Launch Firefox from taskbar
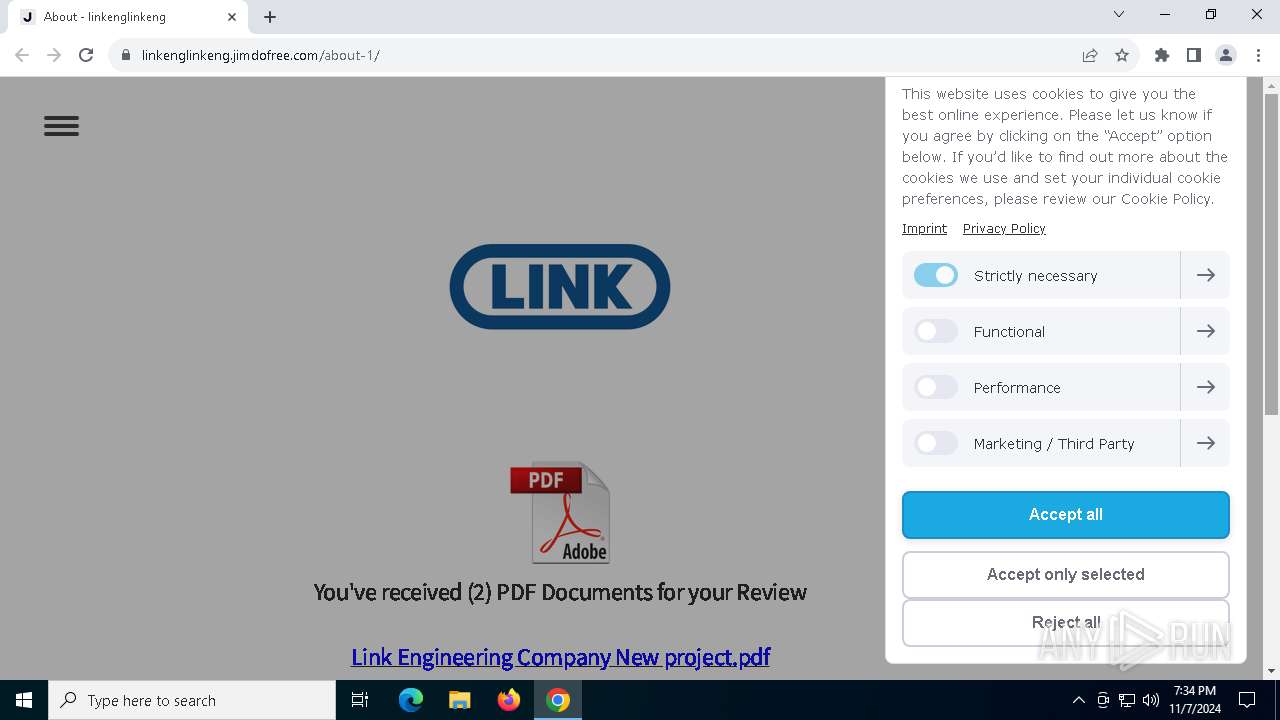 509,700
